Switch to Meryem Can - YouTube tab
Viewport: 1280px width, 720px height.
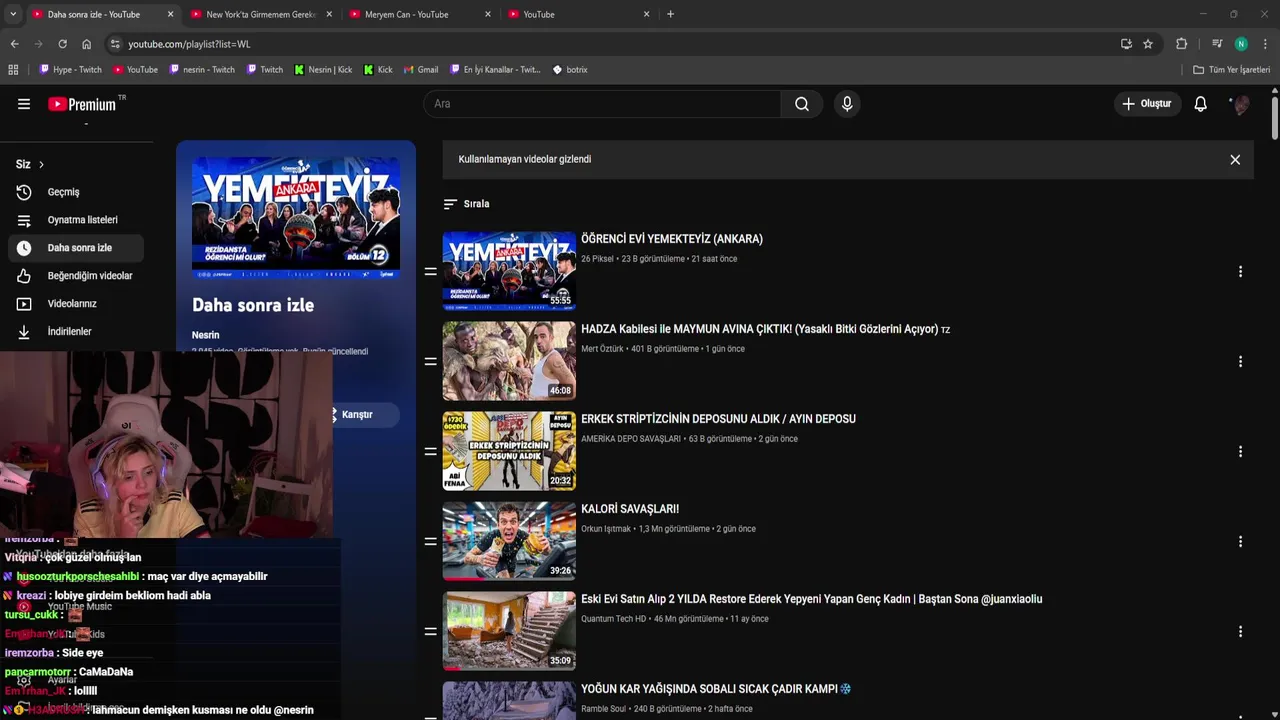[420, 14]
